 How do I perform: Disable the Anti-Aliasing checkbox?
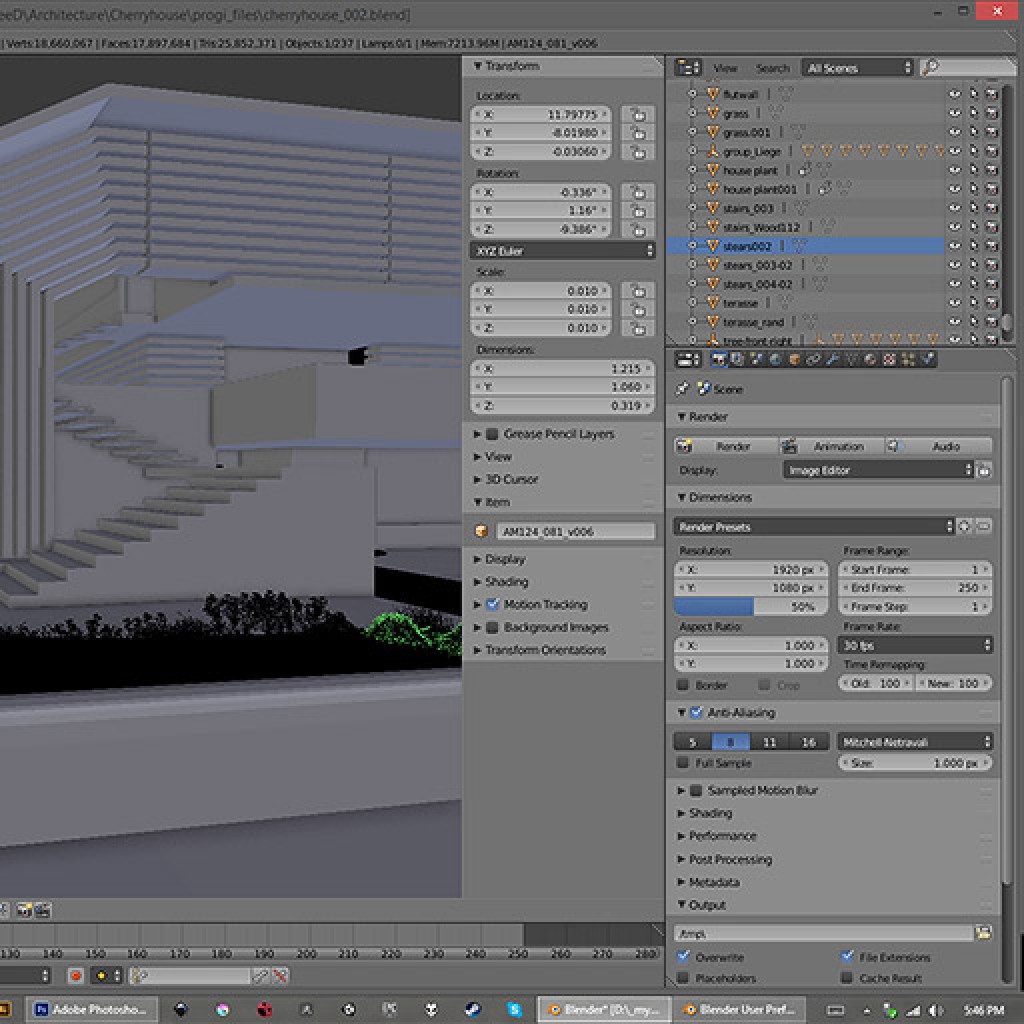click(697, 713)
